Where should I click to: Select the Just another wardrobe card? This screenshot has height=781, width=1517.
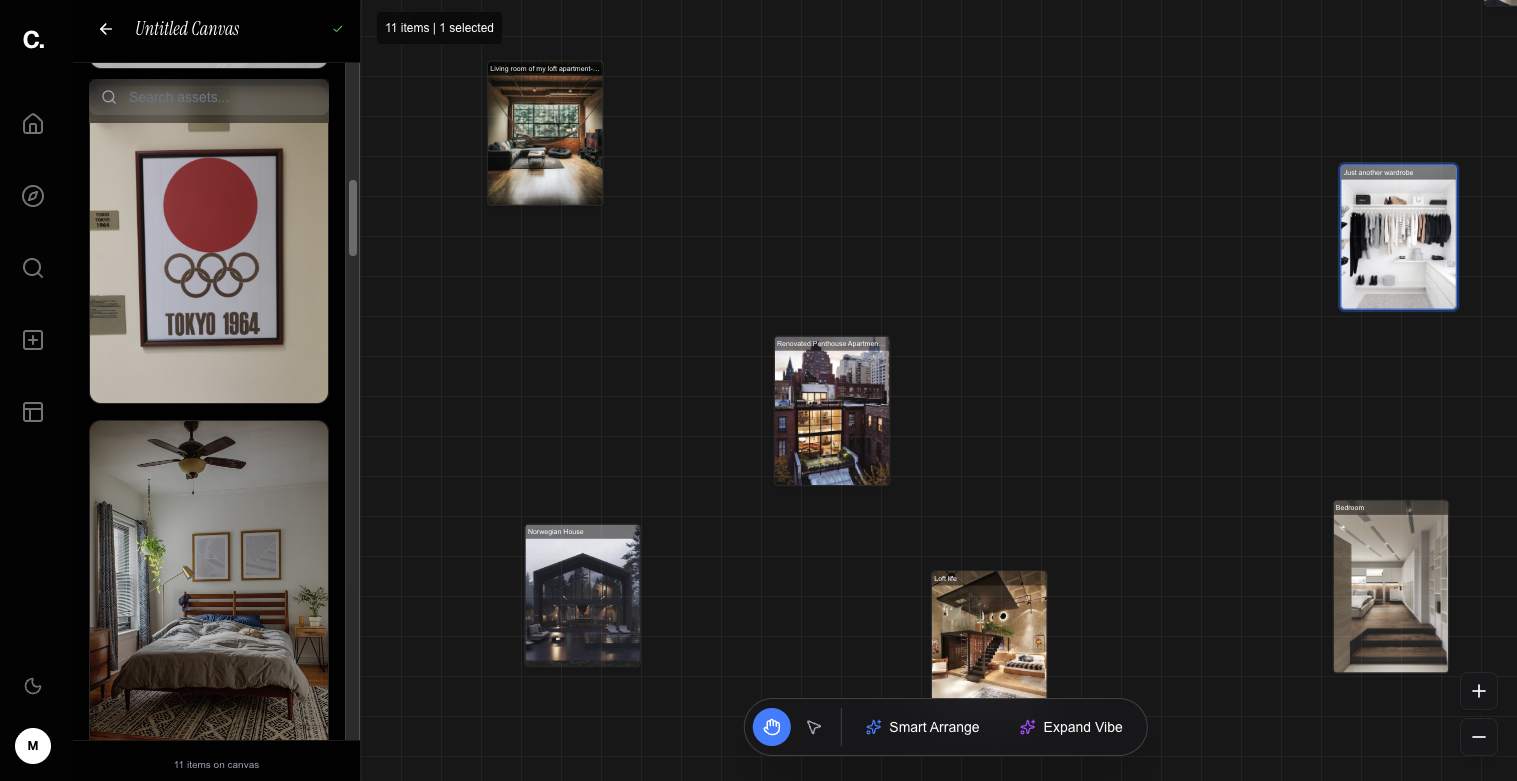[x=1398, y=237]
